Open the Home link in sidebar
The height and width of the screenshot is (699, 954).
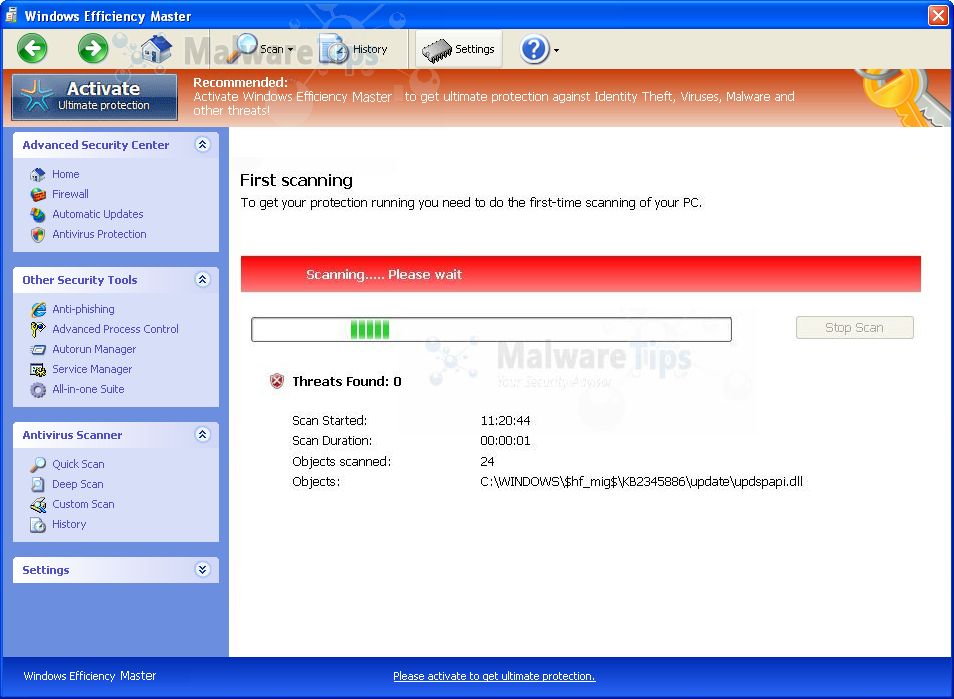point(66,174)
